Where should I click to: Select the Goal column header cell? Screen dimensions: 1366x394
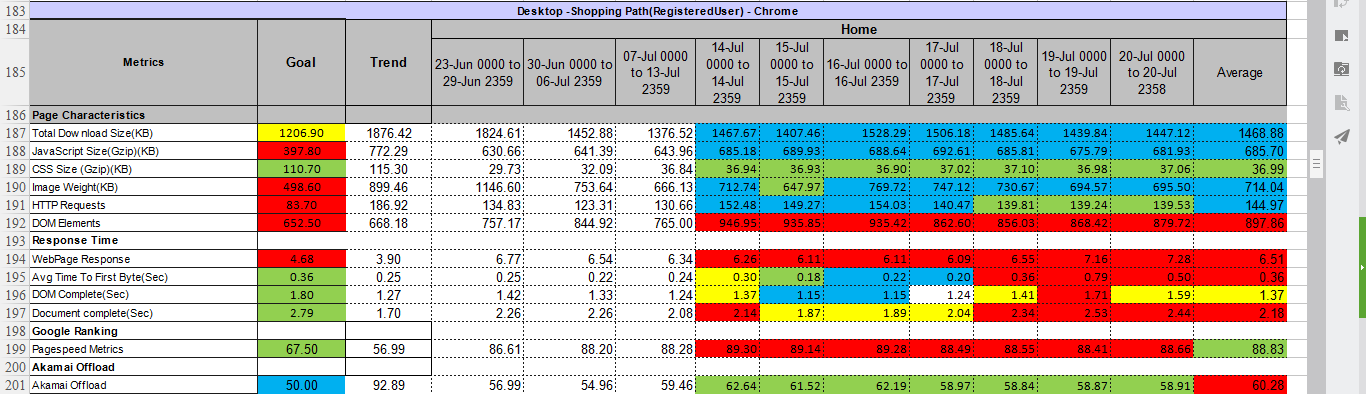[301, 62]
